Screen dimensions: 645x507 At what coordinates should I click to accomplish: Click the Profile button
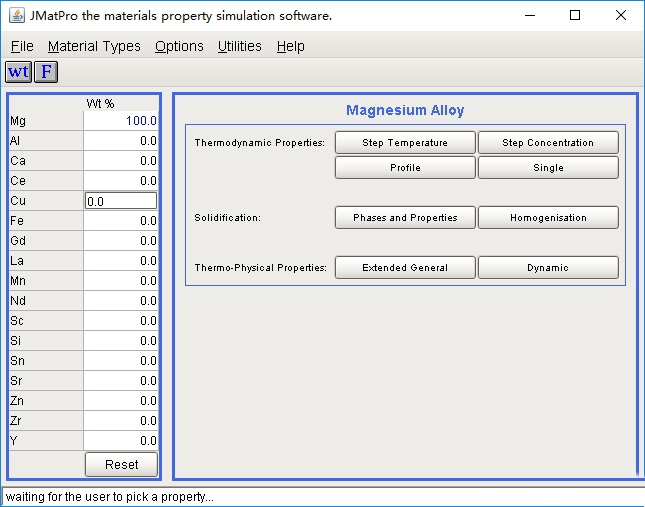tap(405, 168)
